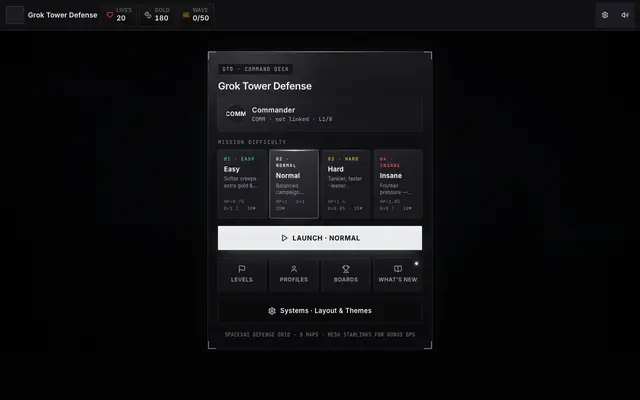
Task: Click the 'MISSION DIFFICULTY' label
Action: tap(252, 142)
